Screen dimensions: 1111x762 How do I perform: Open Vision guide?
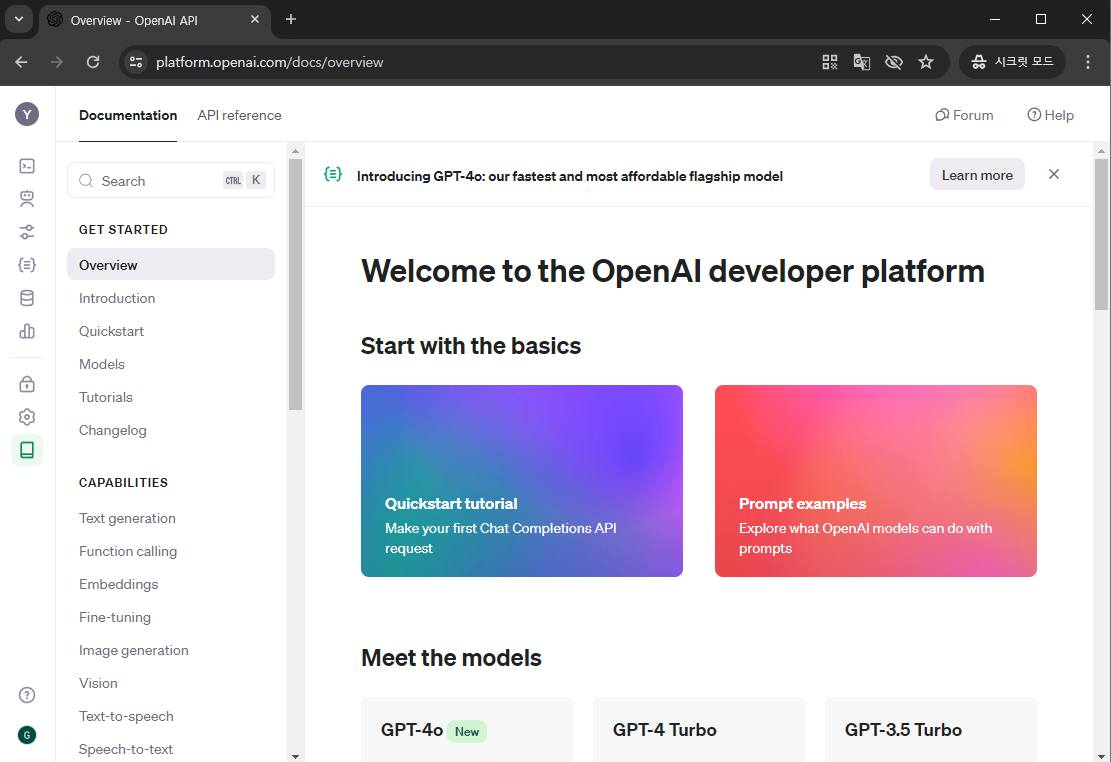point(98,683)
